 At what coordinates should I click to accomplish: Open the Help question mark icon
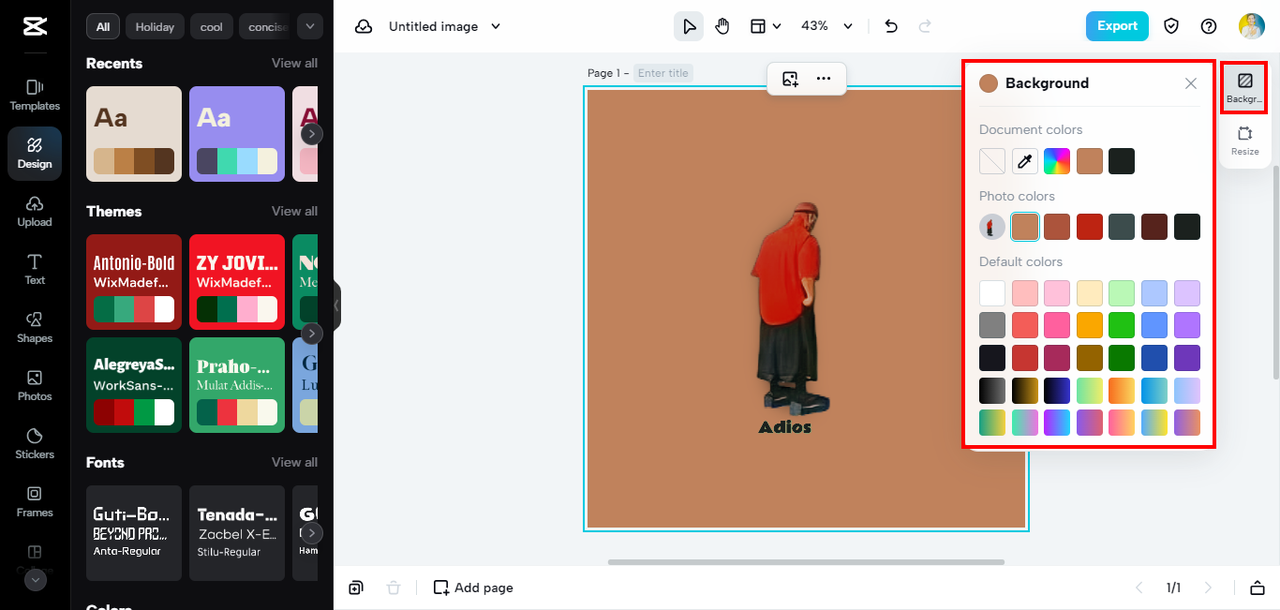coord(1209,26)
